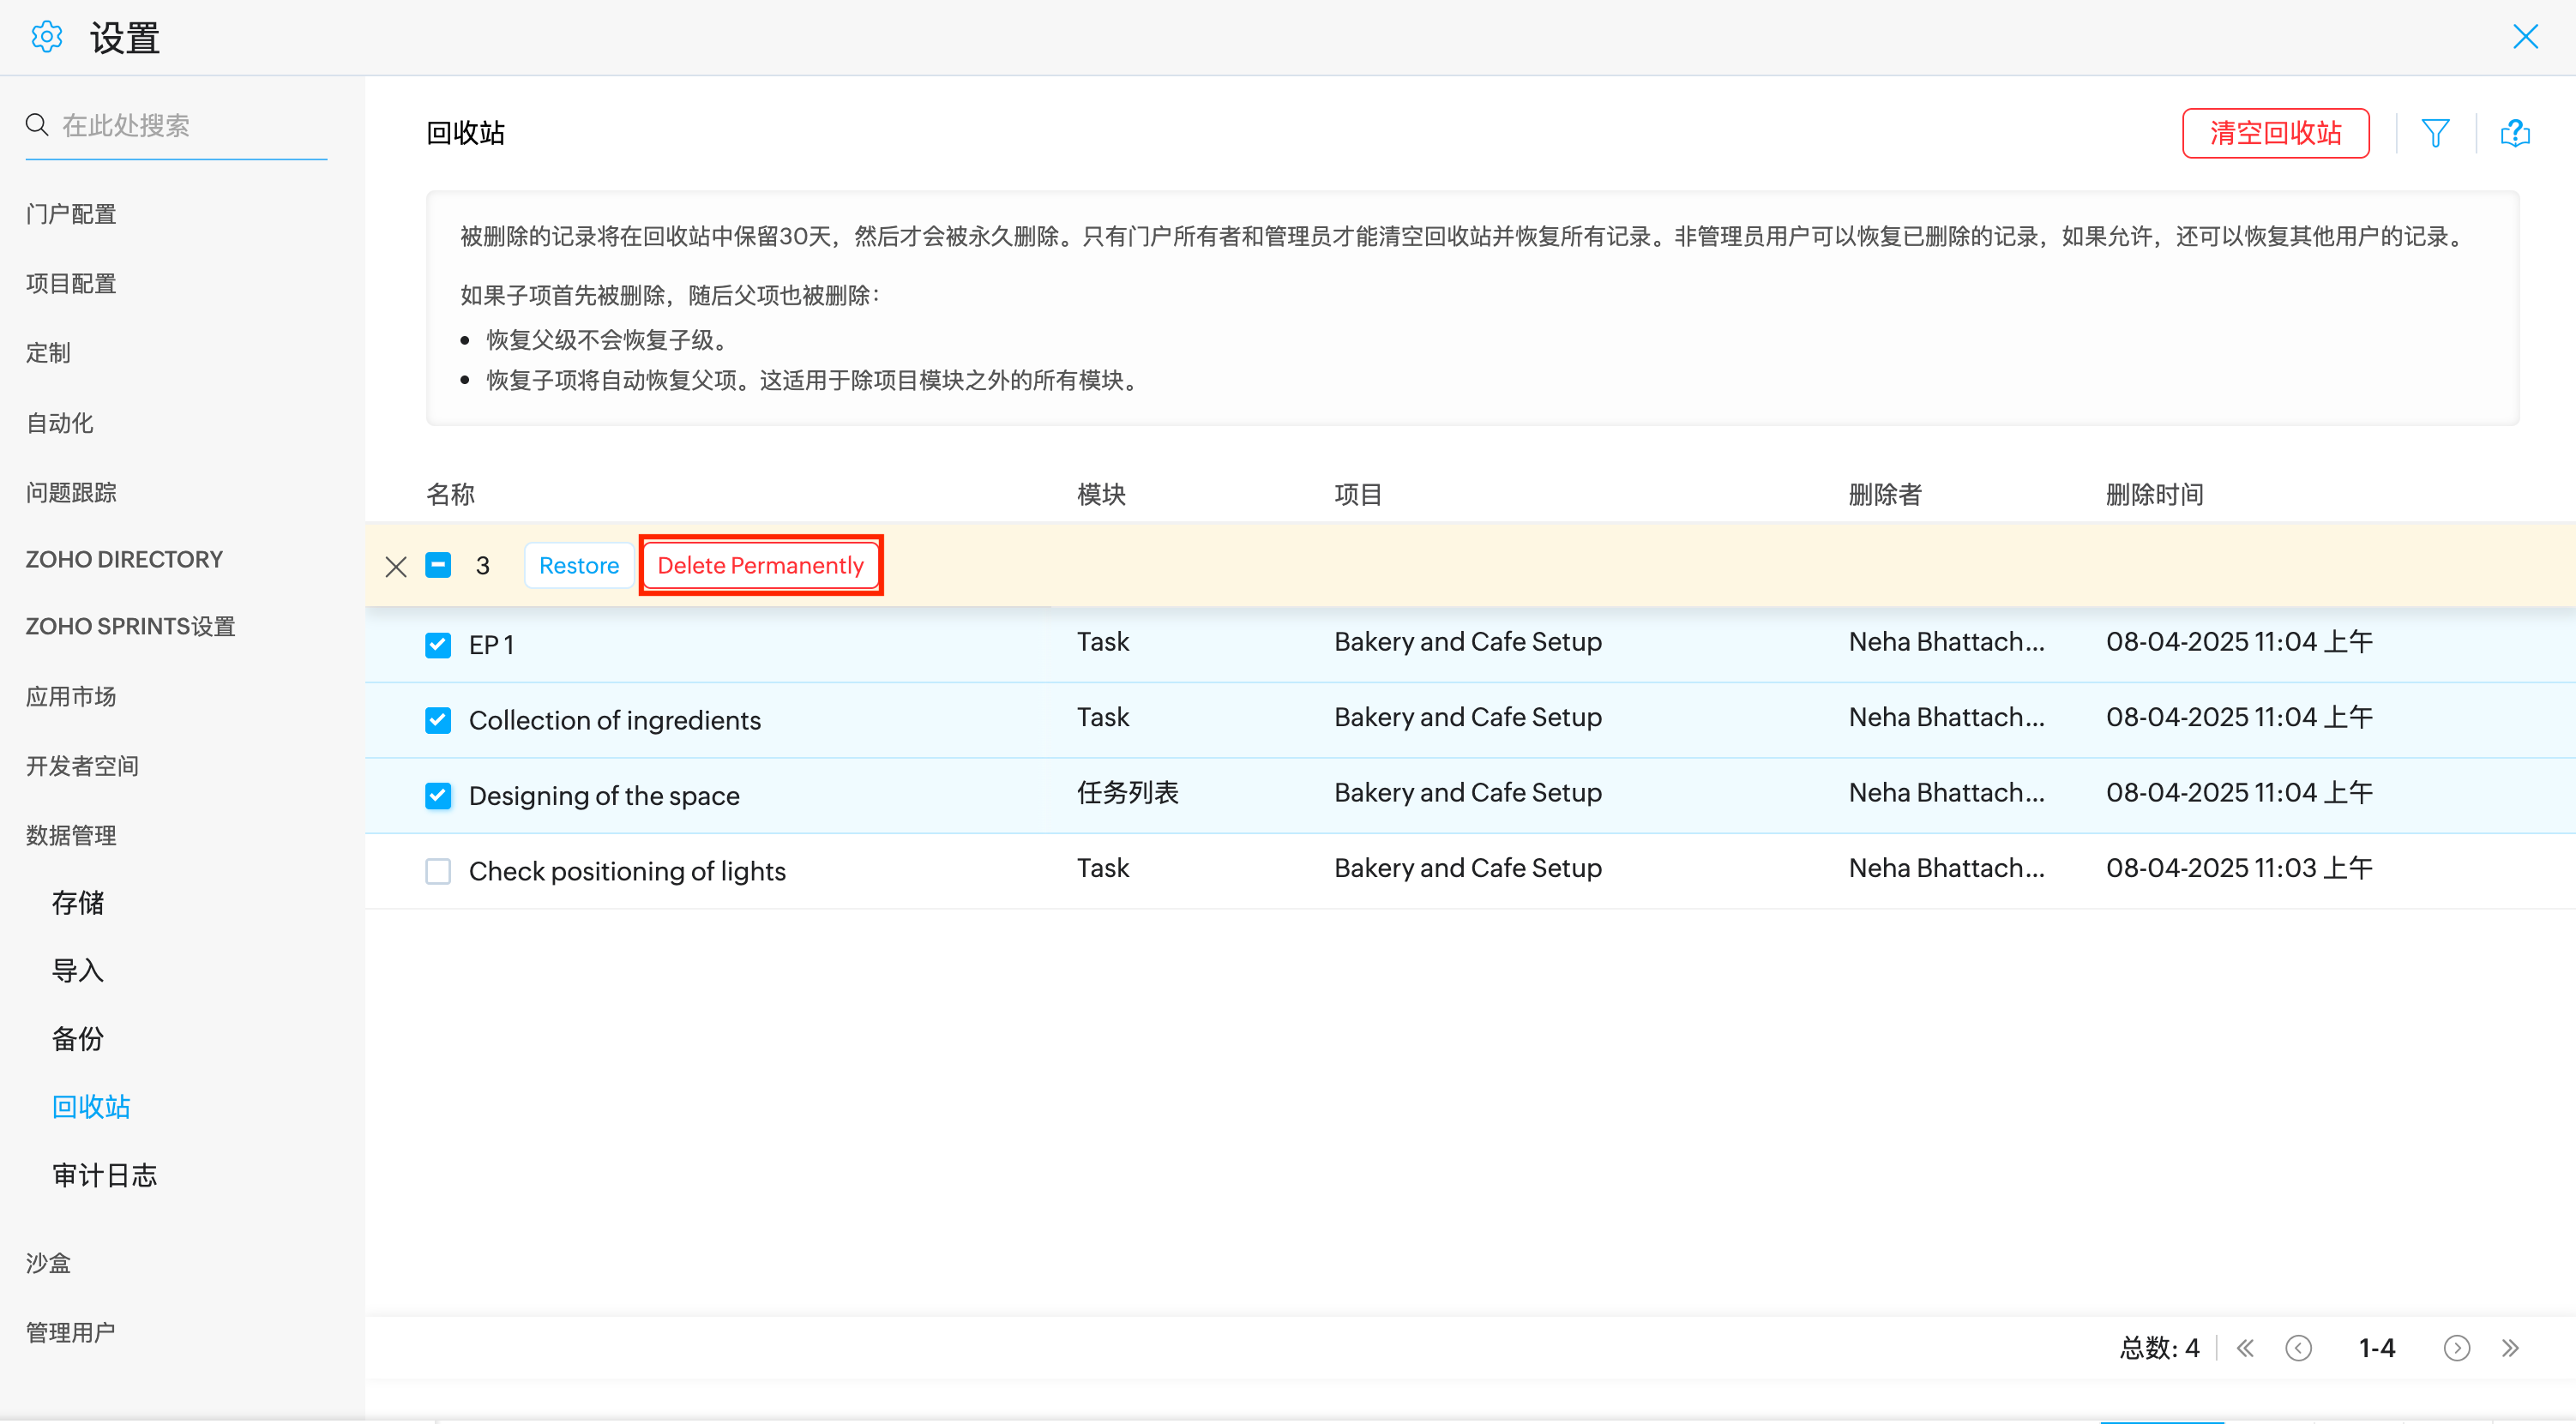The image size is (2576, 1424).
Task: Open the 审计日志 sidebar item
Action: click(x=105, y=1175)
